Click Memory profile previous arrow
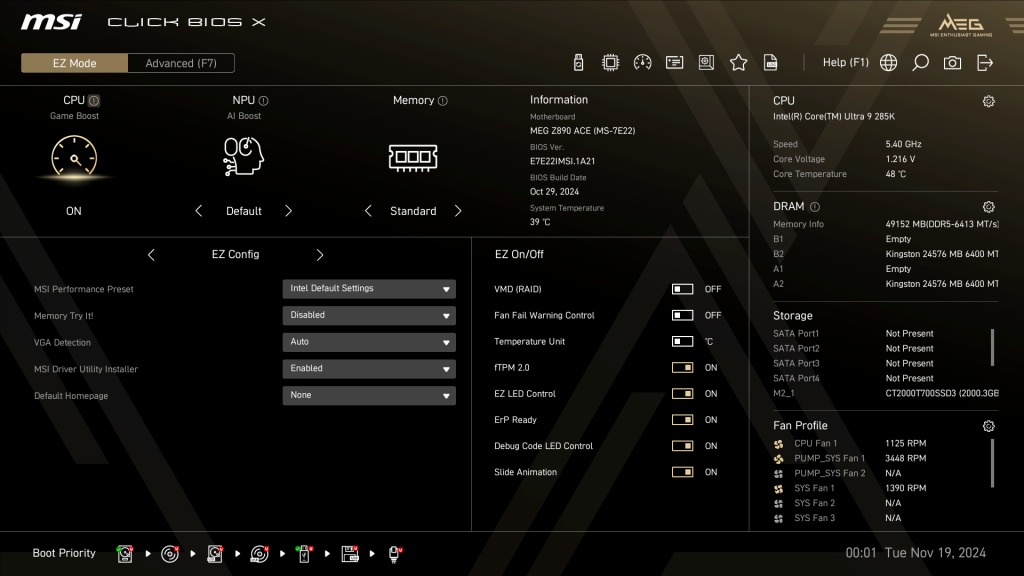1024x576 pixels. tap(368, 211)
